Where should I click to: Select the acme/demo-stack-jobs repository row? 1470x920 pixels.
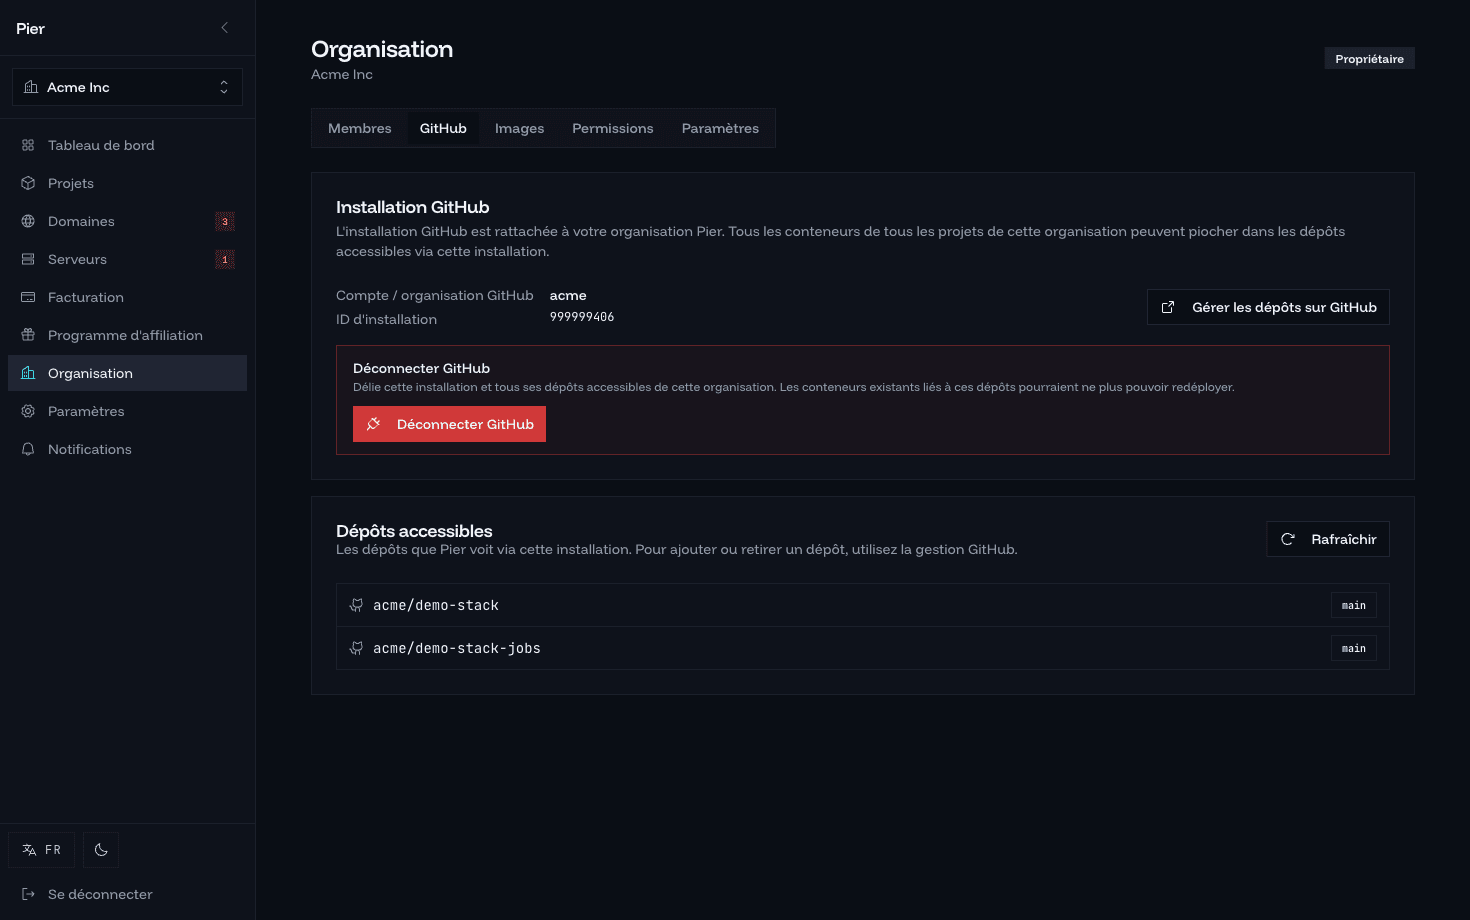863,648
